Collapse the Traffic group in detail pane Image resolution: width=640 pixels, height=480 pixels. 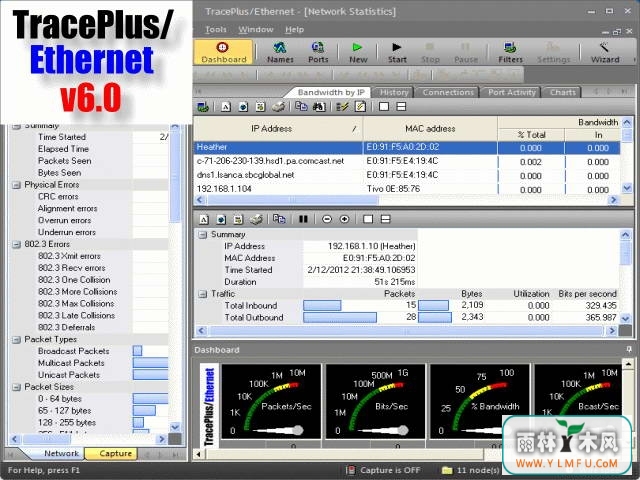click(202, 294)
